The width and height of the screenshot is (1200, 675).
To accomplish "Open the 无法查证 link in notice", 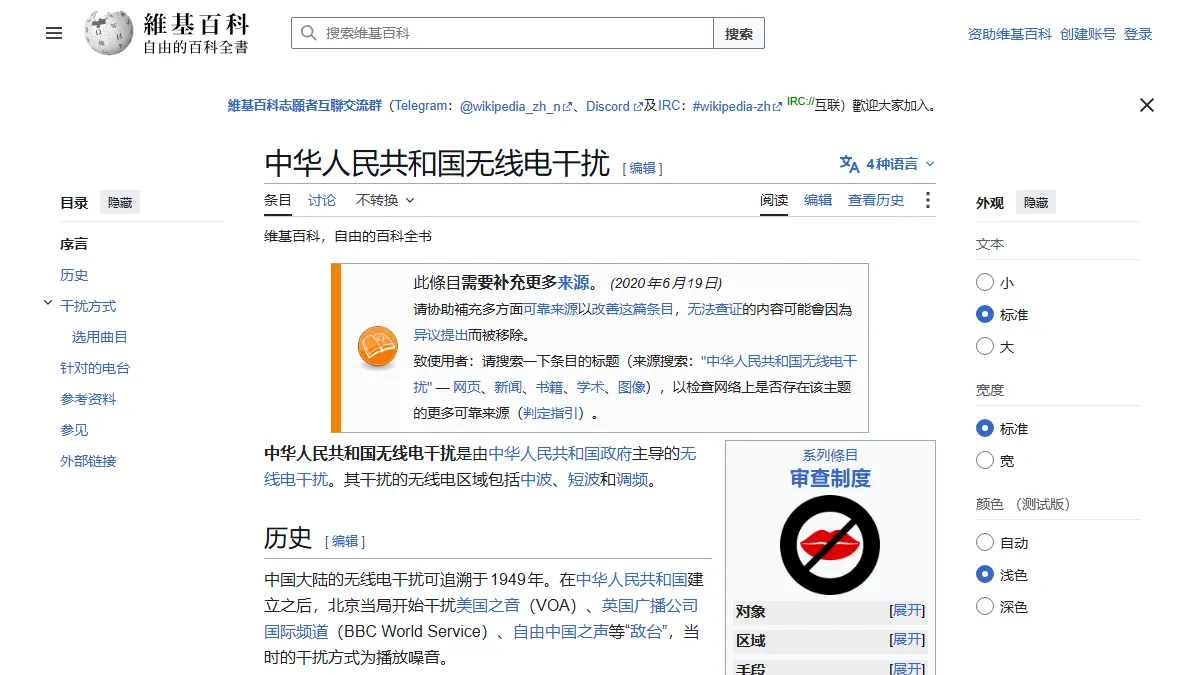I will coord(715,309).
